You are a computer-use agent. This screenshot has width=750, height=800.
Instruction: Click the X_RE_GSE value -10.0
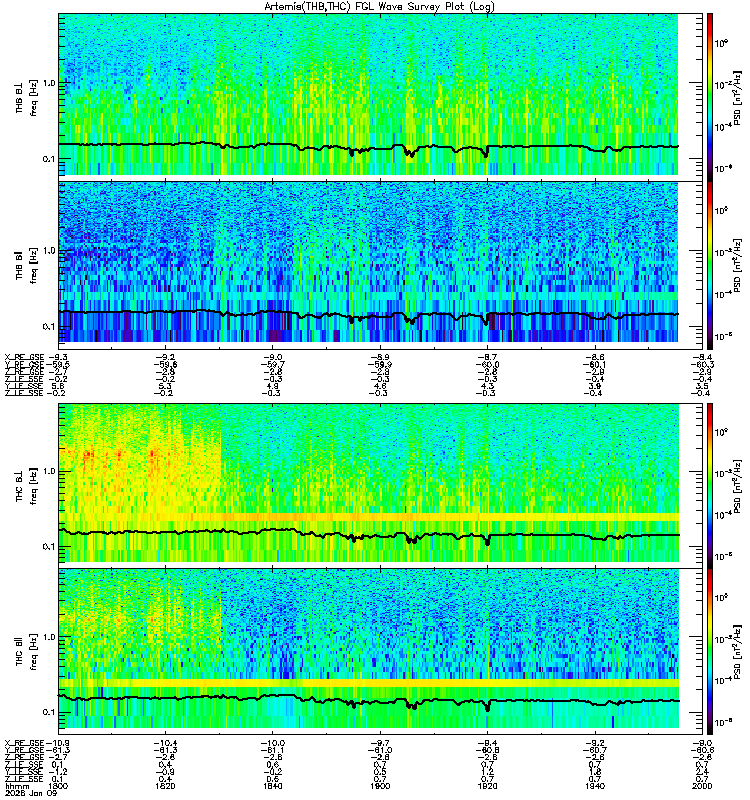pos(272,743)
